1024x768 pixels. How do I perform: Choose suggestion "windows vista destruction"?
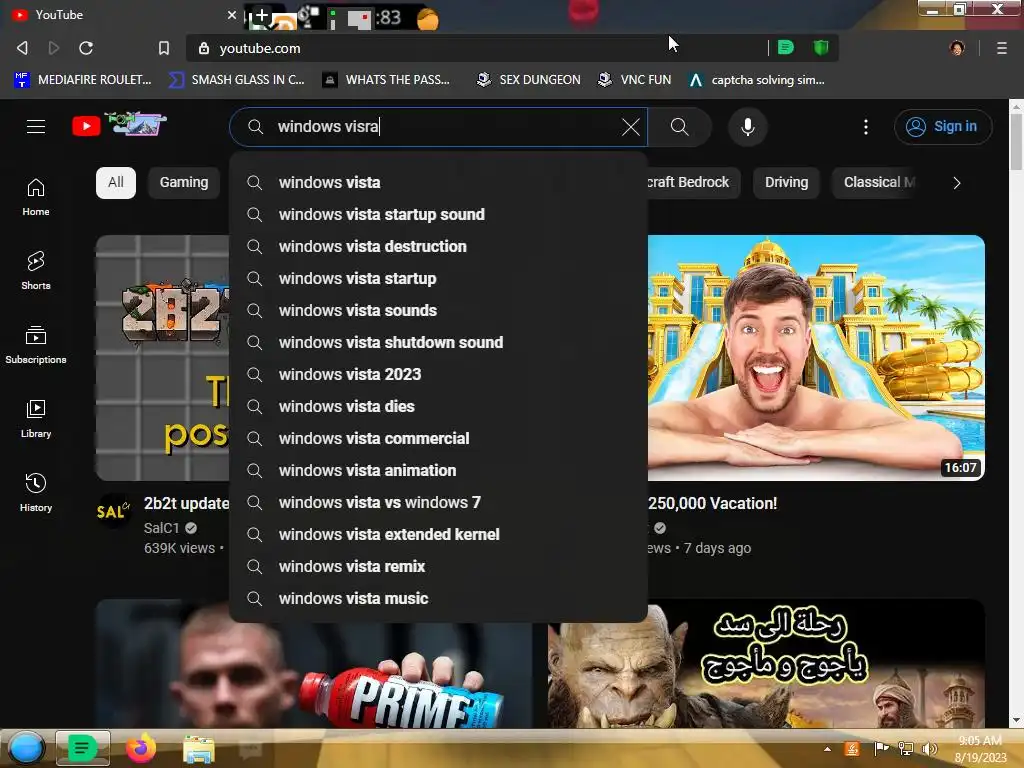click(x=438, y=246)
